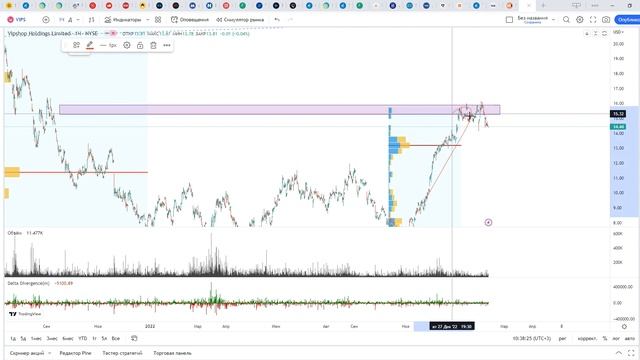The image size is (640, 360).
Task: Click the round marker at chart bottom
Action: 488,222
